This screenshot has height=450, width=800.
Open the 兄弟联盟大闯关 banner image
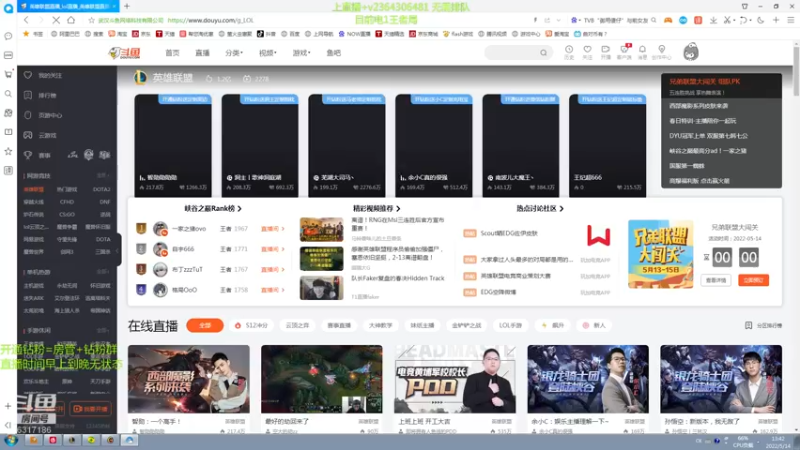661,254
